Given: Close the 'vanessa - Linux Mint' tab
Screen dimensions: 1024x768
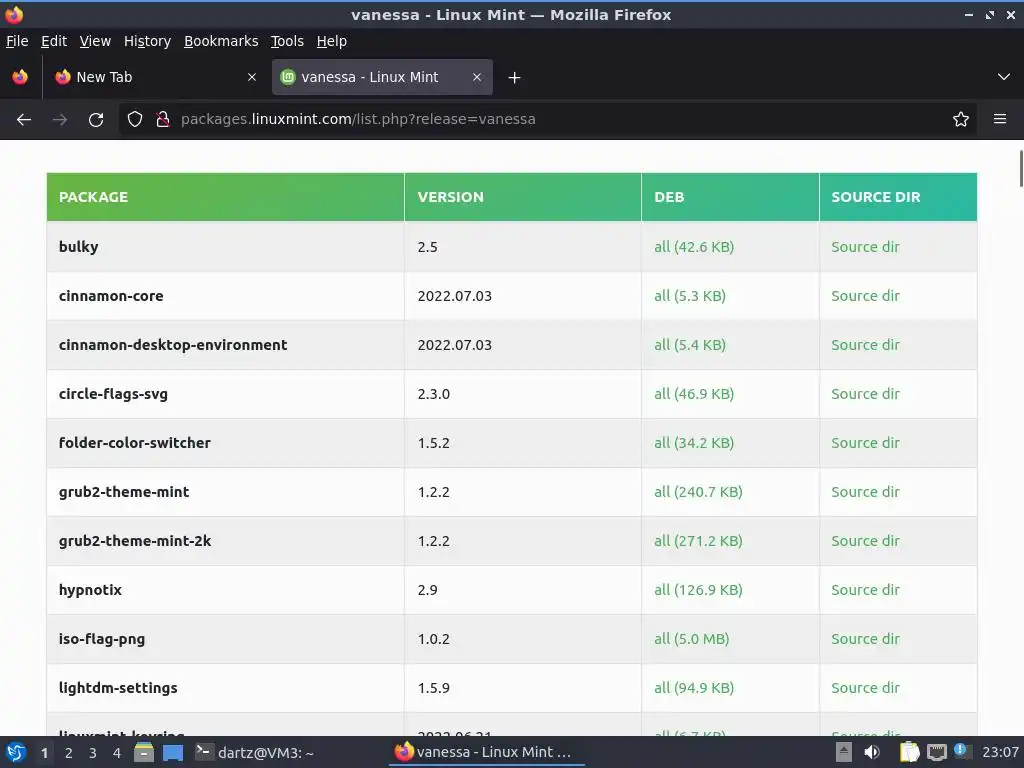Looking at the screenshot, I should 477,77.
